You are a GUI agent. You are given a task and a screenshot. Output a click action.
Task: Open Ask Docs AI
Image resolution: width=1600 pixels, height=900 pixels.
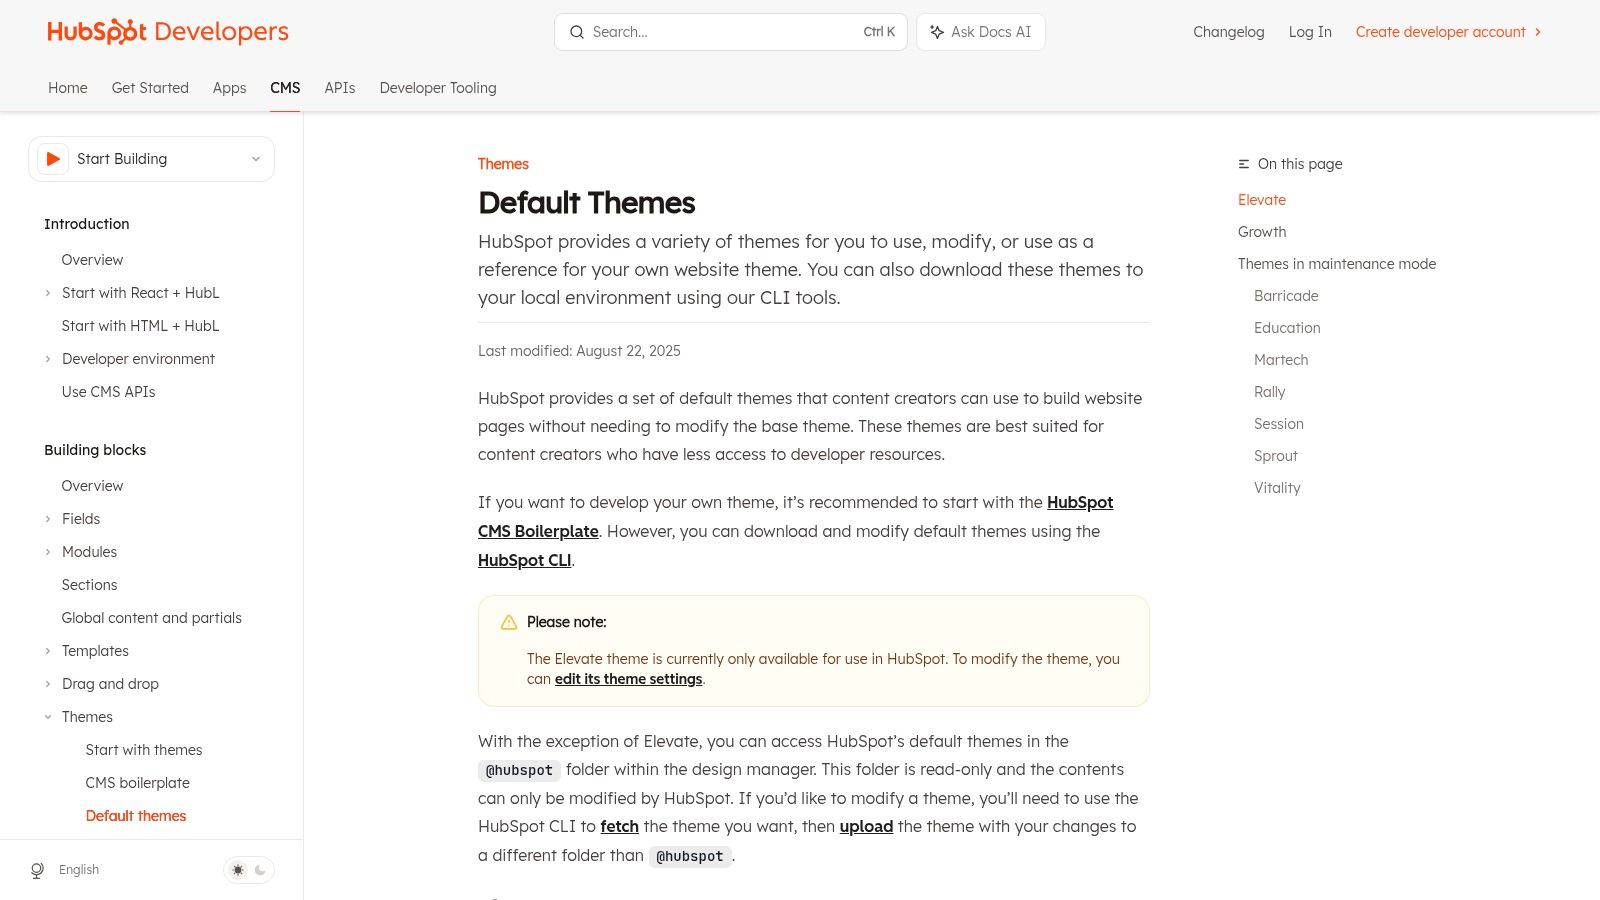pos(980,31)
